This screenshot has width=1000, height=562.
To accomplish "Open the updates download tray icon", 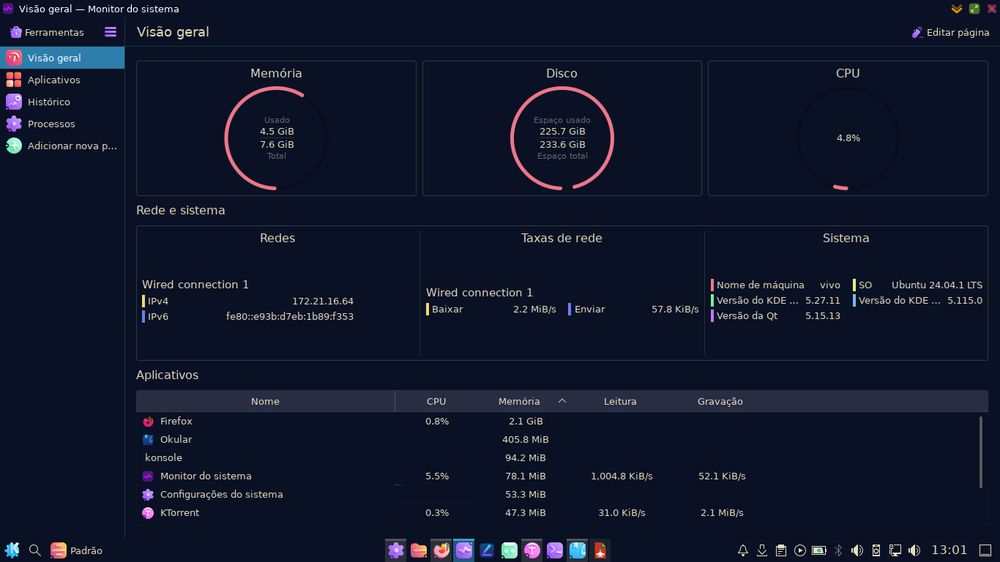I will pos(762,550).
